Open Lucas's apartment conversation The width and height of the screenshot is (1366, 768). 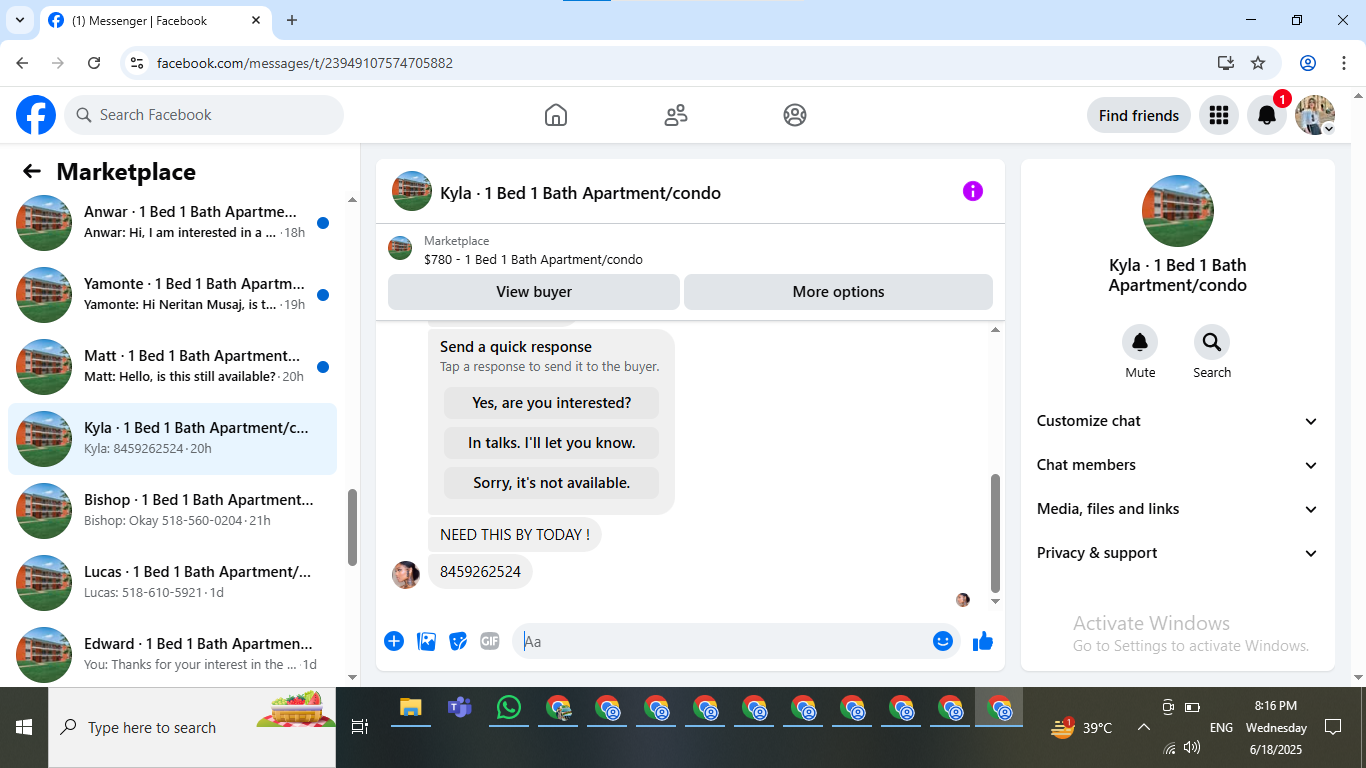click(172, 583)
